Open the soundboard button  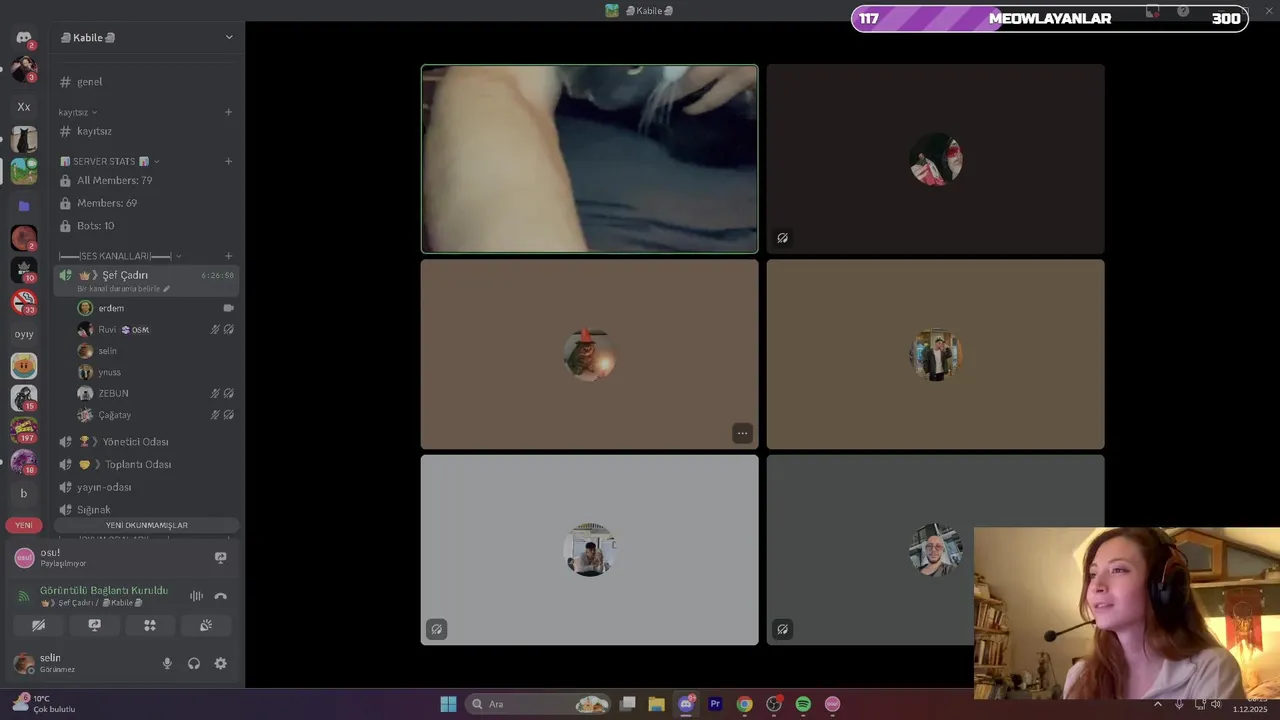pos(205,625)
